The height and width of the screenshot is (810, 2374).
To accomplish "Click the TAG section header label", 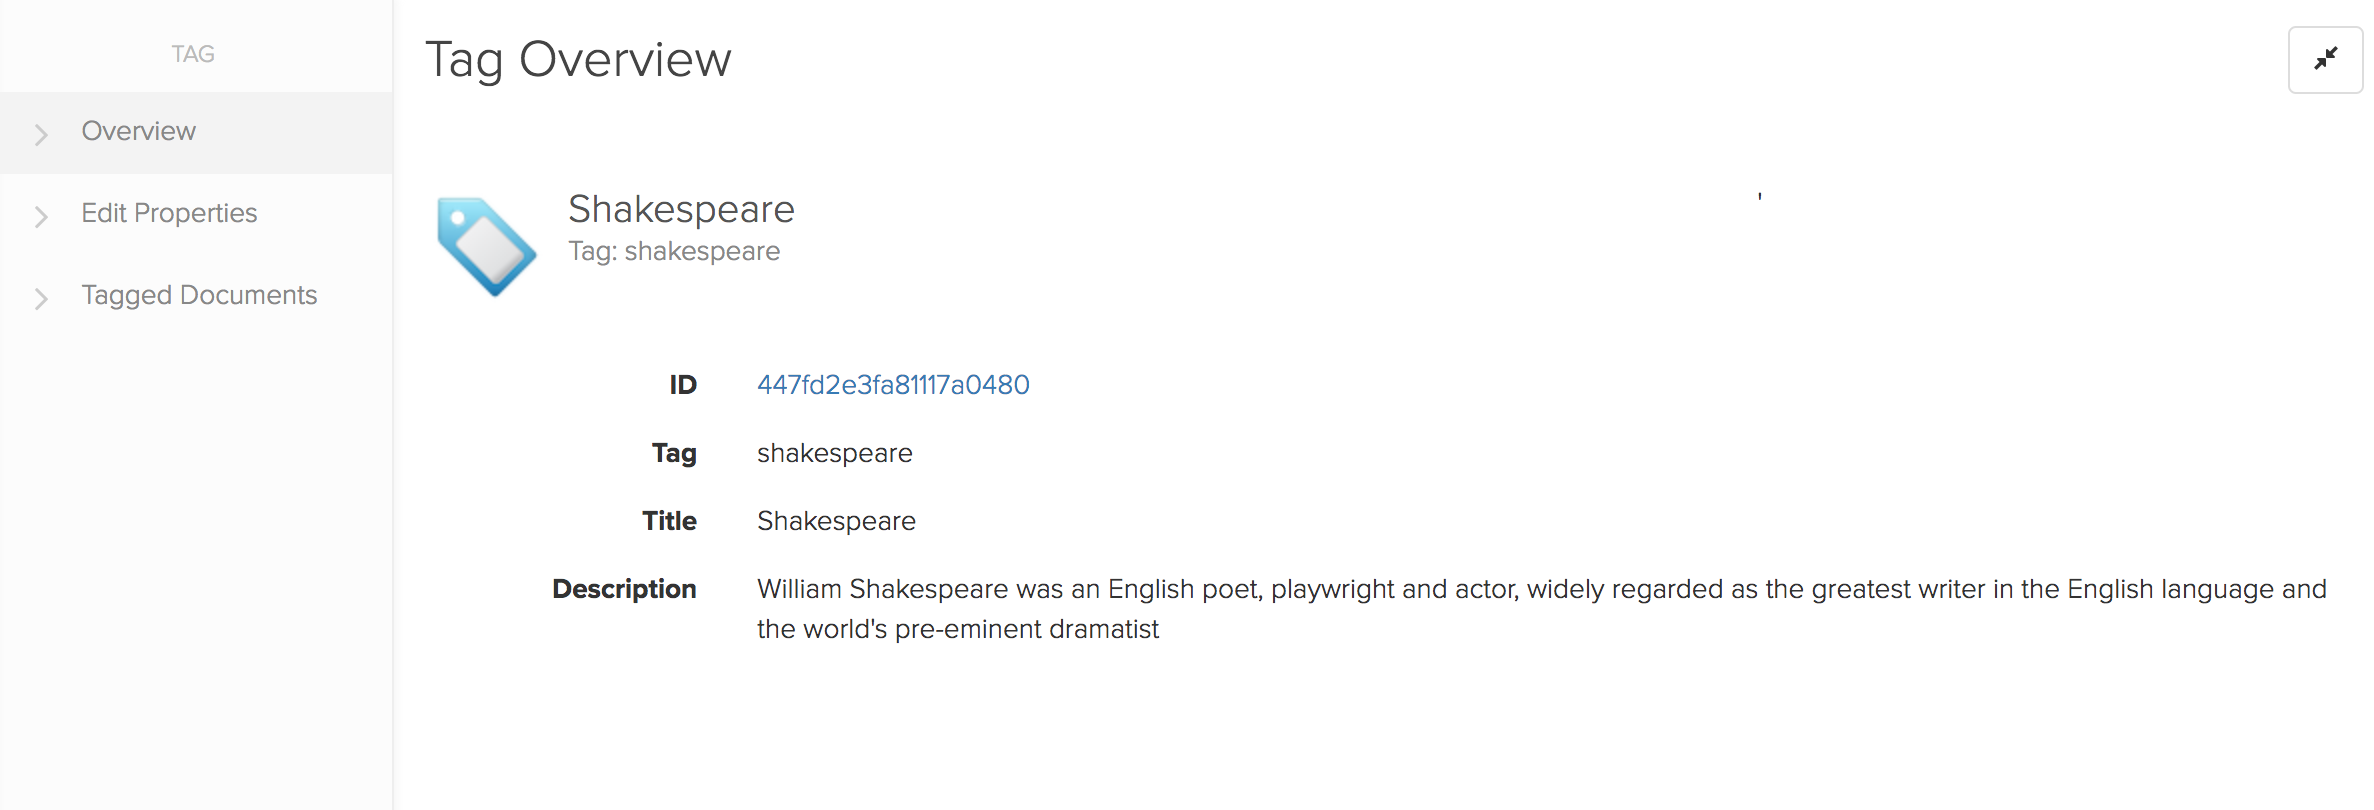I will [x=193, y=53].
